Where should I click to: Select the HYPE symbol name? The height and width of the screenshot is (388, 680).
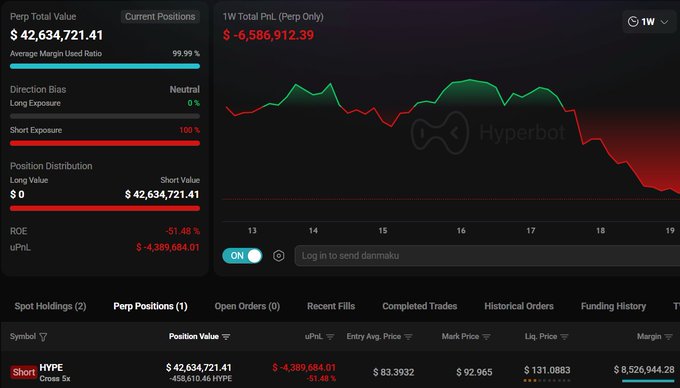(51, 367)
